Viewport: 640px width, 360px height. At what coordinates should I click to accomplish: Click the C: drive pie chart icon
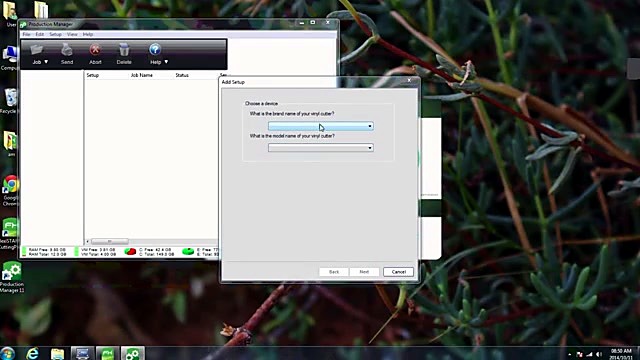click(130, 251)
